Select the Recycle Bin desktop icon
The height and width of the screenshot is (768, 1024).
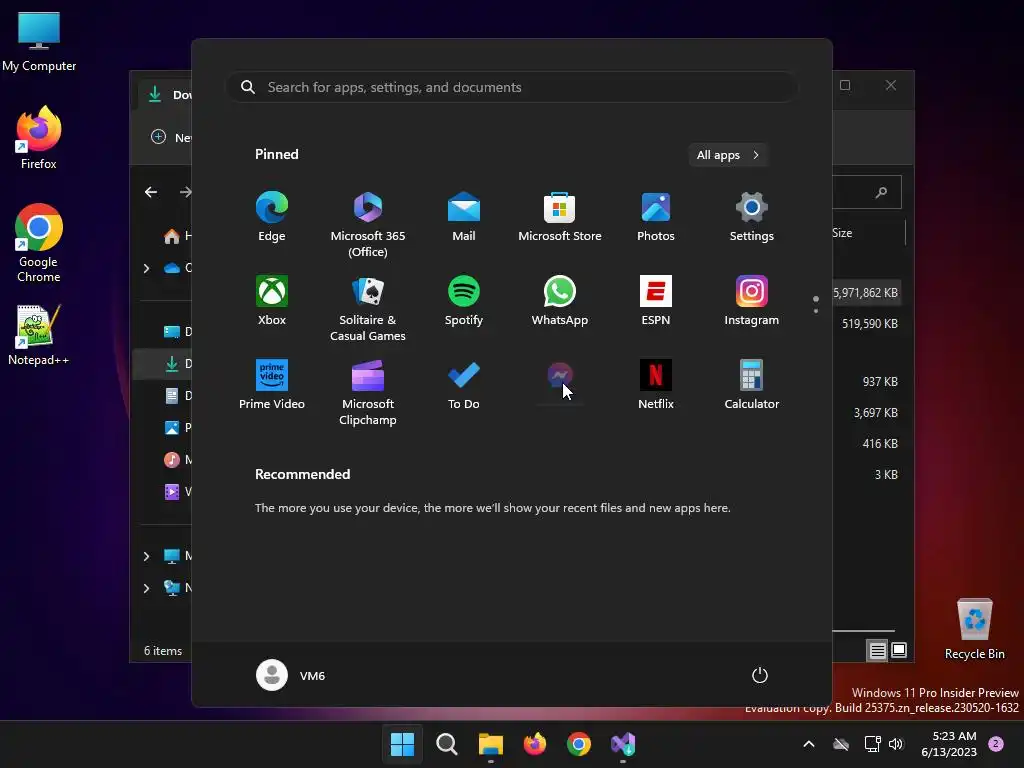coord(974,630)
